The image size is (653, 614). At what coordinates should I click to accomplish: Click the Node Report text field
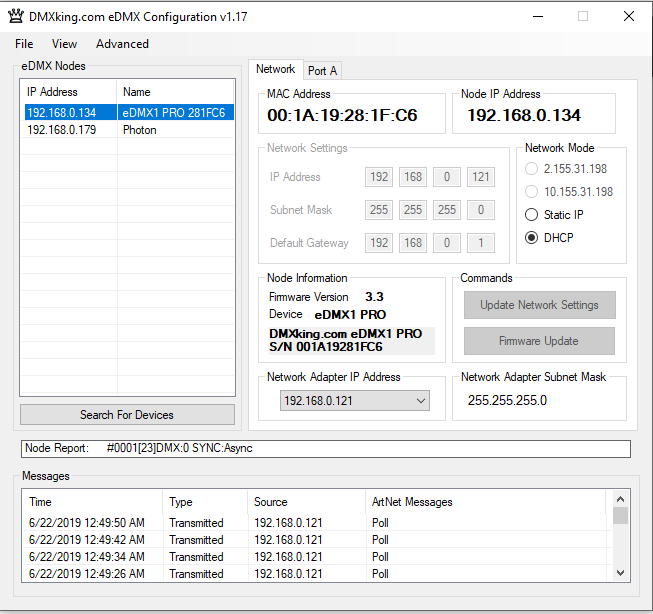(326, 448)
